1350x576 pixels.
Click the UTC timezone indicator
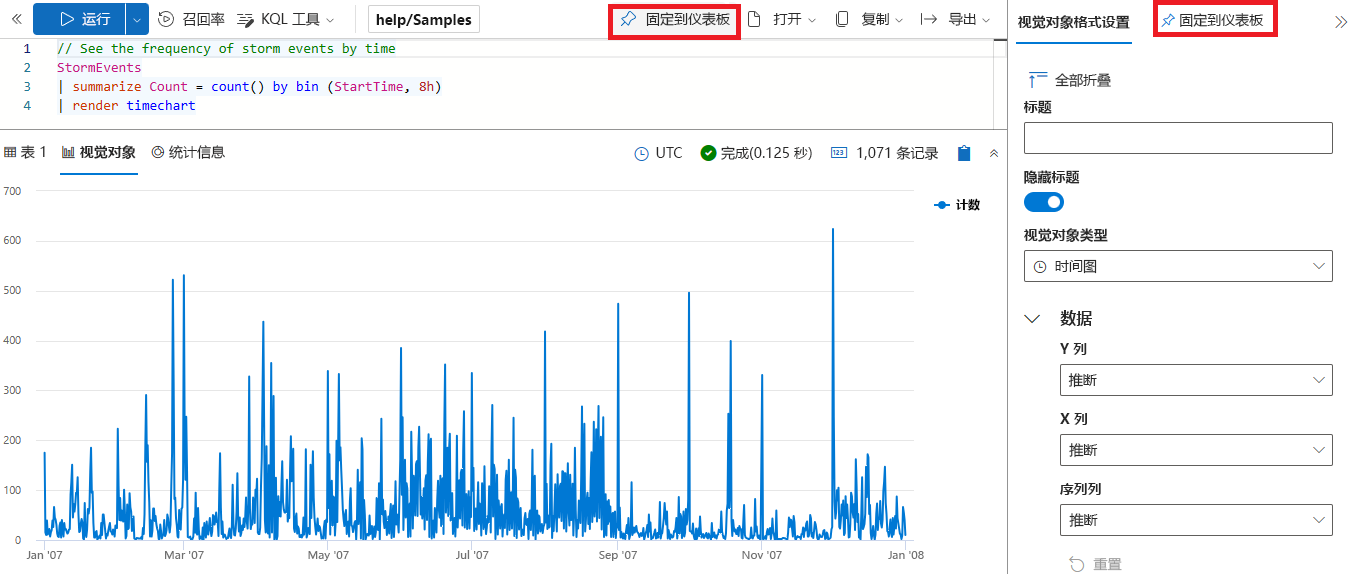[659, 153]
